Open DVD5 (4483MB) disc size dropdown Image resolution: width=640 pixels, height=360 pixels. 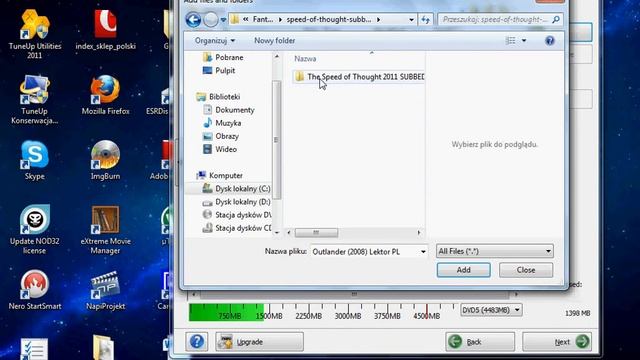pyautogui.click(x=491, y=310)
